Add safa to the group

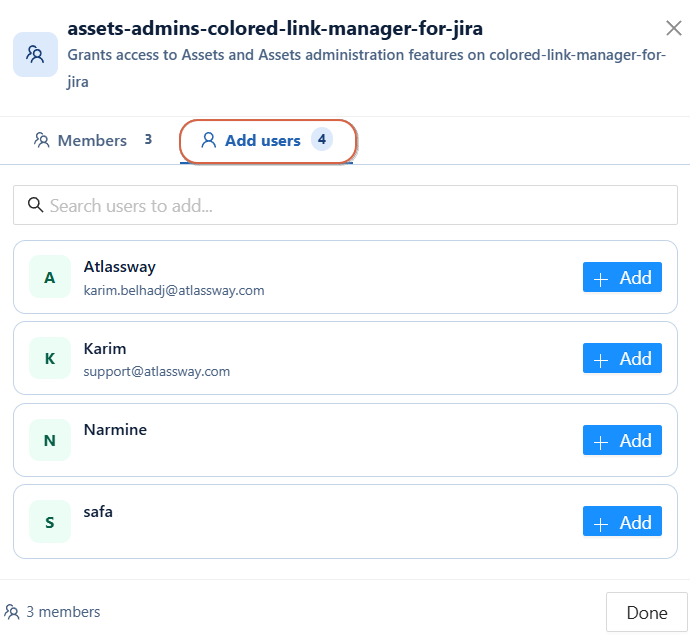(622, 521)
